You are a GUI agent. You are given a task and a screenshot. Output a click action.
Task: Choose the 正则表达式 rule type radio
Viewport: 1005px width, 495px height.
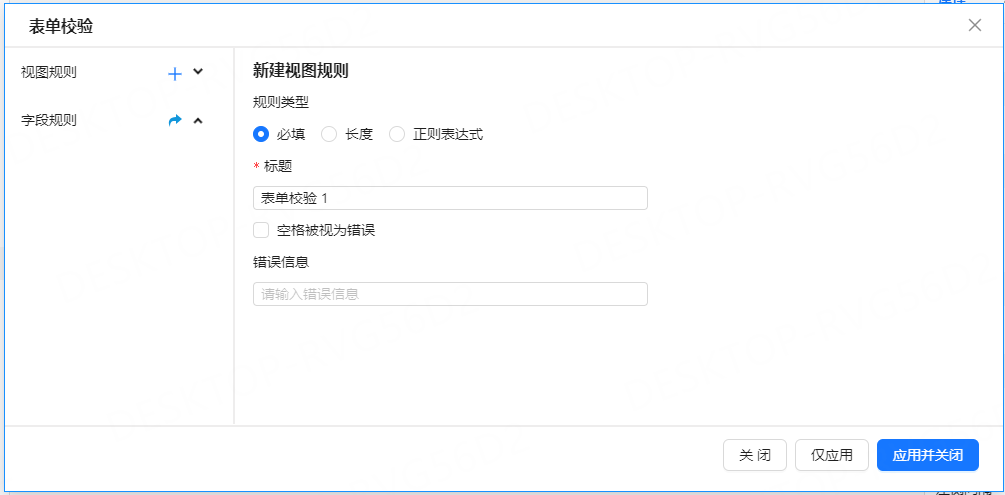[x=397, y=135]
